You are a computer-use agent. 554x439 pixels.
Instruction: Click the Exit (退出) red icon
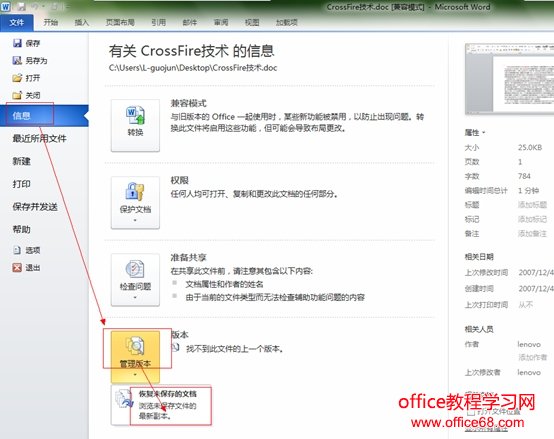(17, 267)
